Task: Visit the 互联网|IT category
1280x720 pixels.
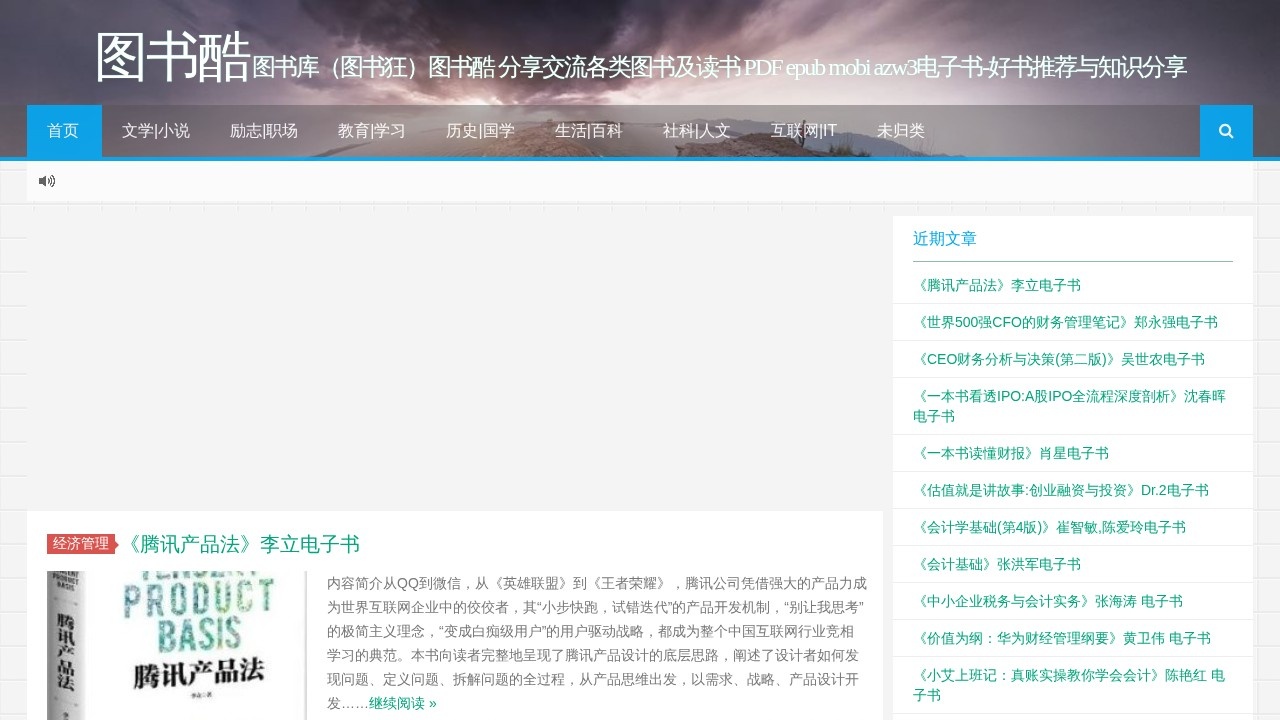Action: coord(803,131)
